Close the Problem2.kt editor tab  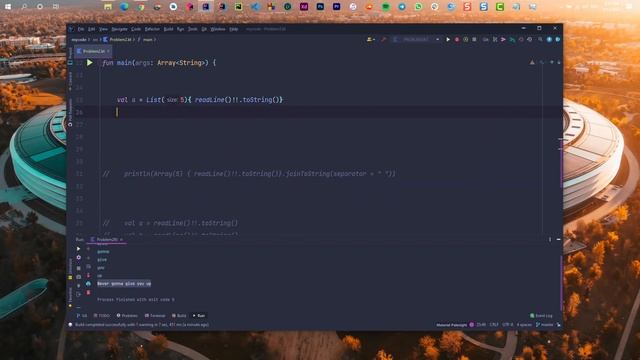point(108,51)
